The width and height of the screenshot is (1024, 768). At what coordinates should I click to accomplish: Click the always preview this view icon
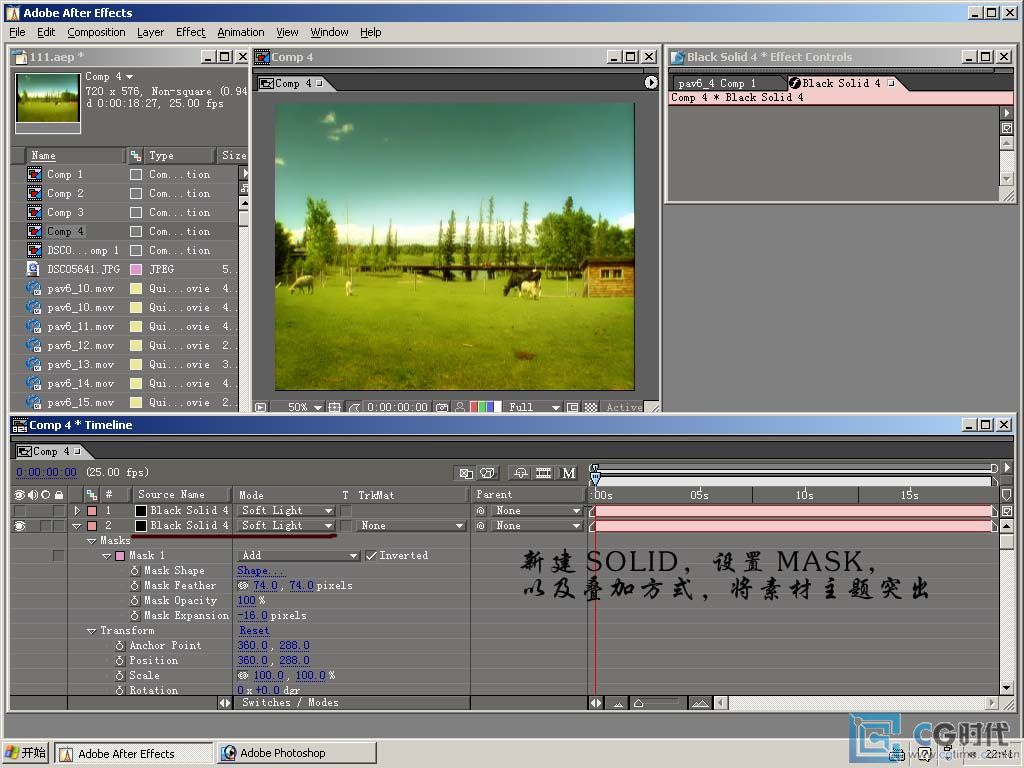tap(261, 407)
